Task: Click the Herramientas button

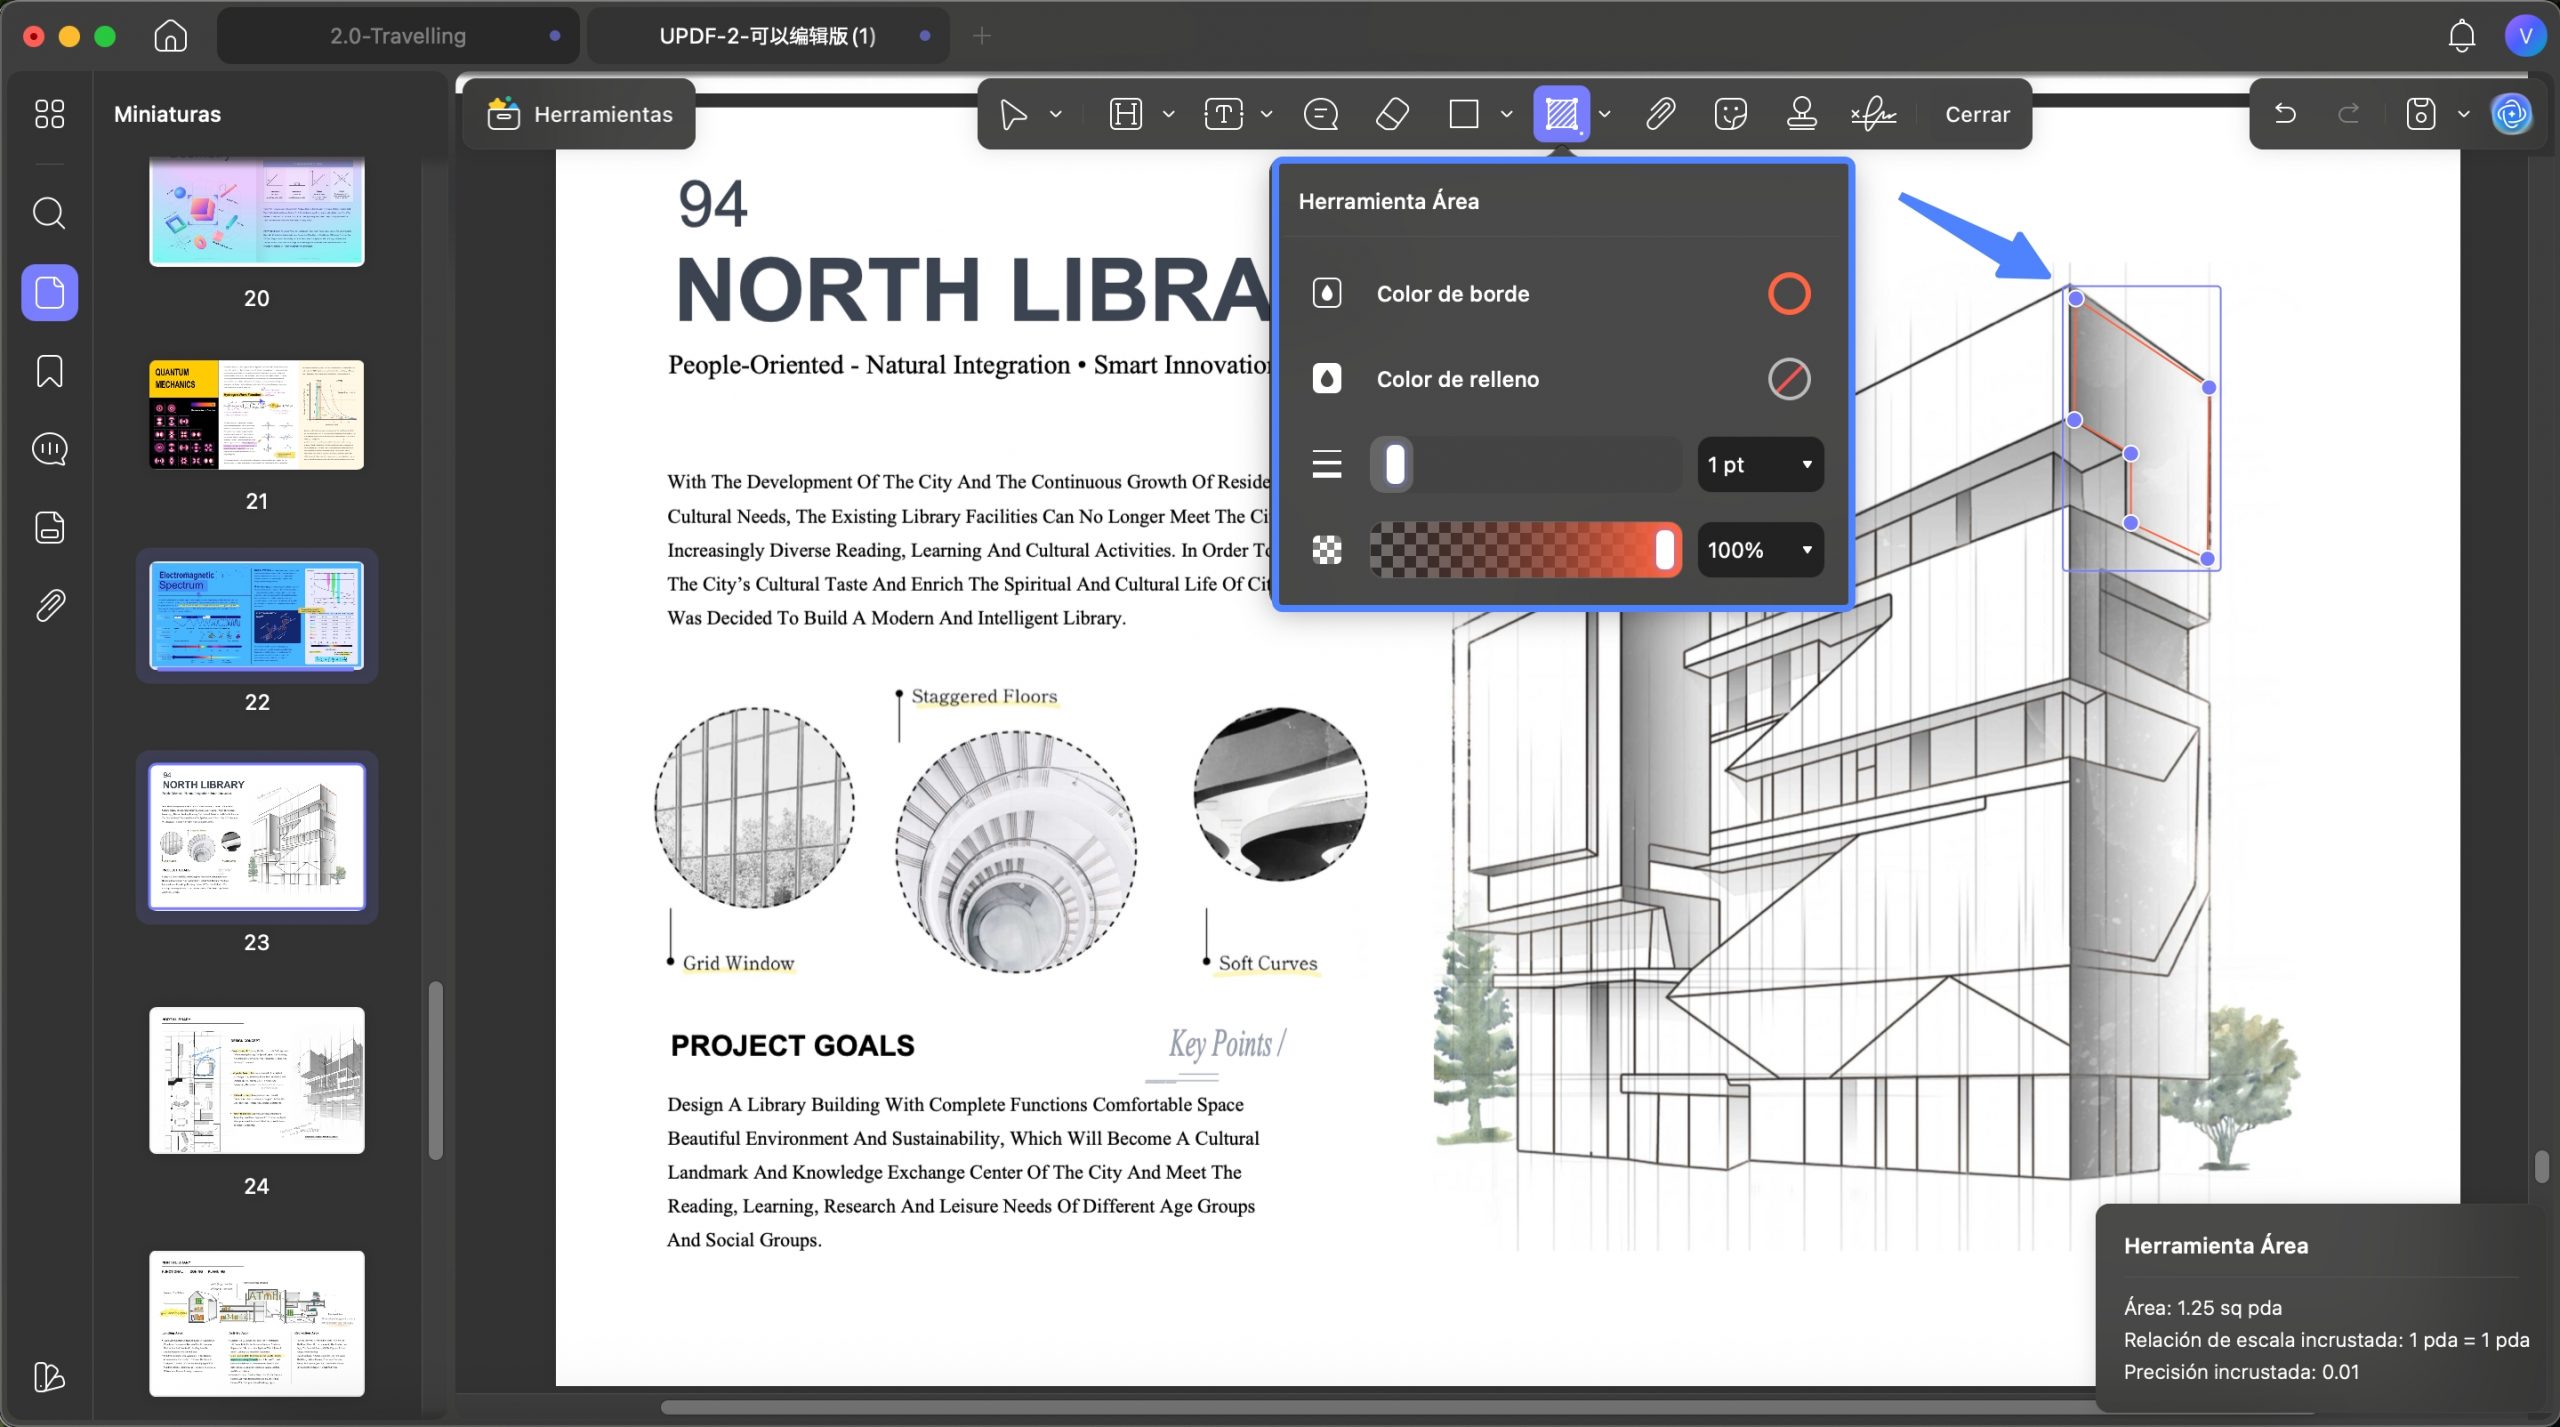Action: (579, 114)
